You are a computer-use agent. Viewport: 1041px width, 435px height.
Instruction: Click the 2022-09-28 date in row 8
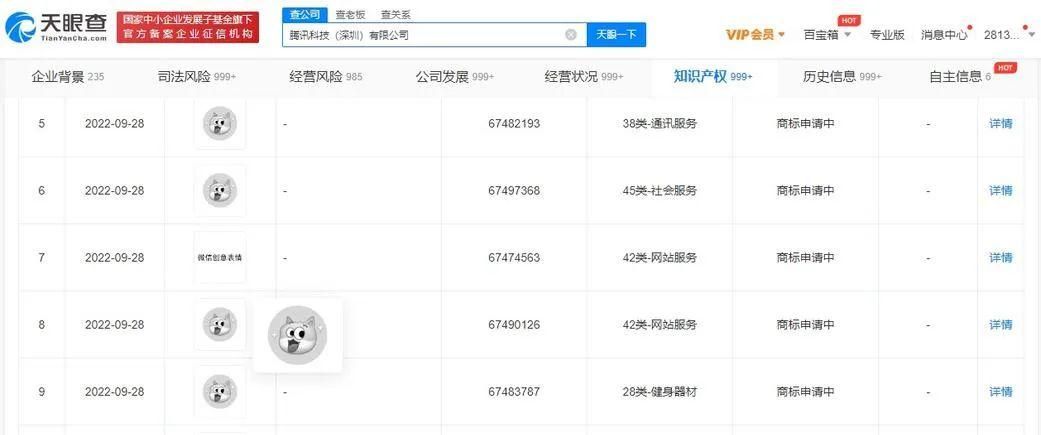114,325
